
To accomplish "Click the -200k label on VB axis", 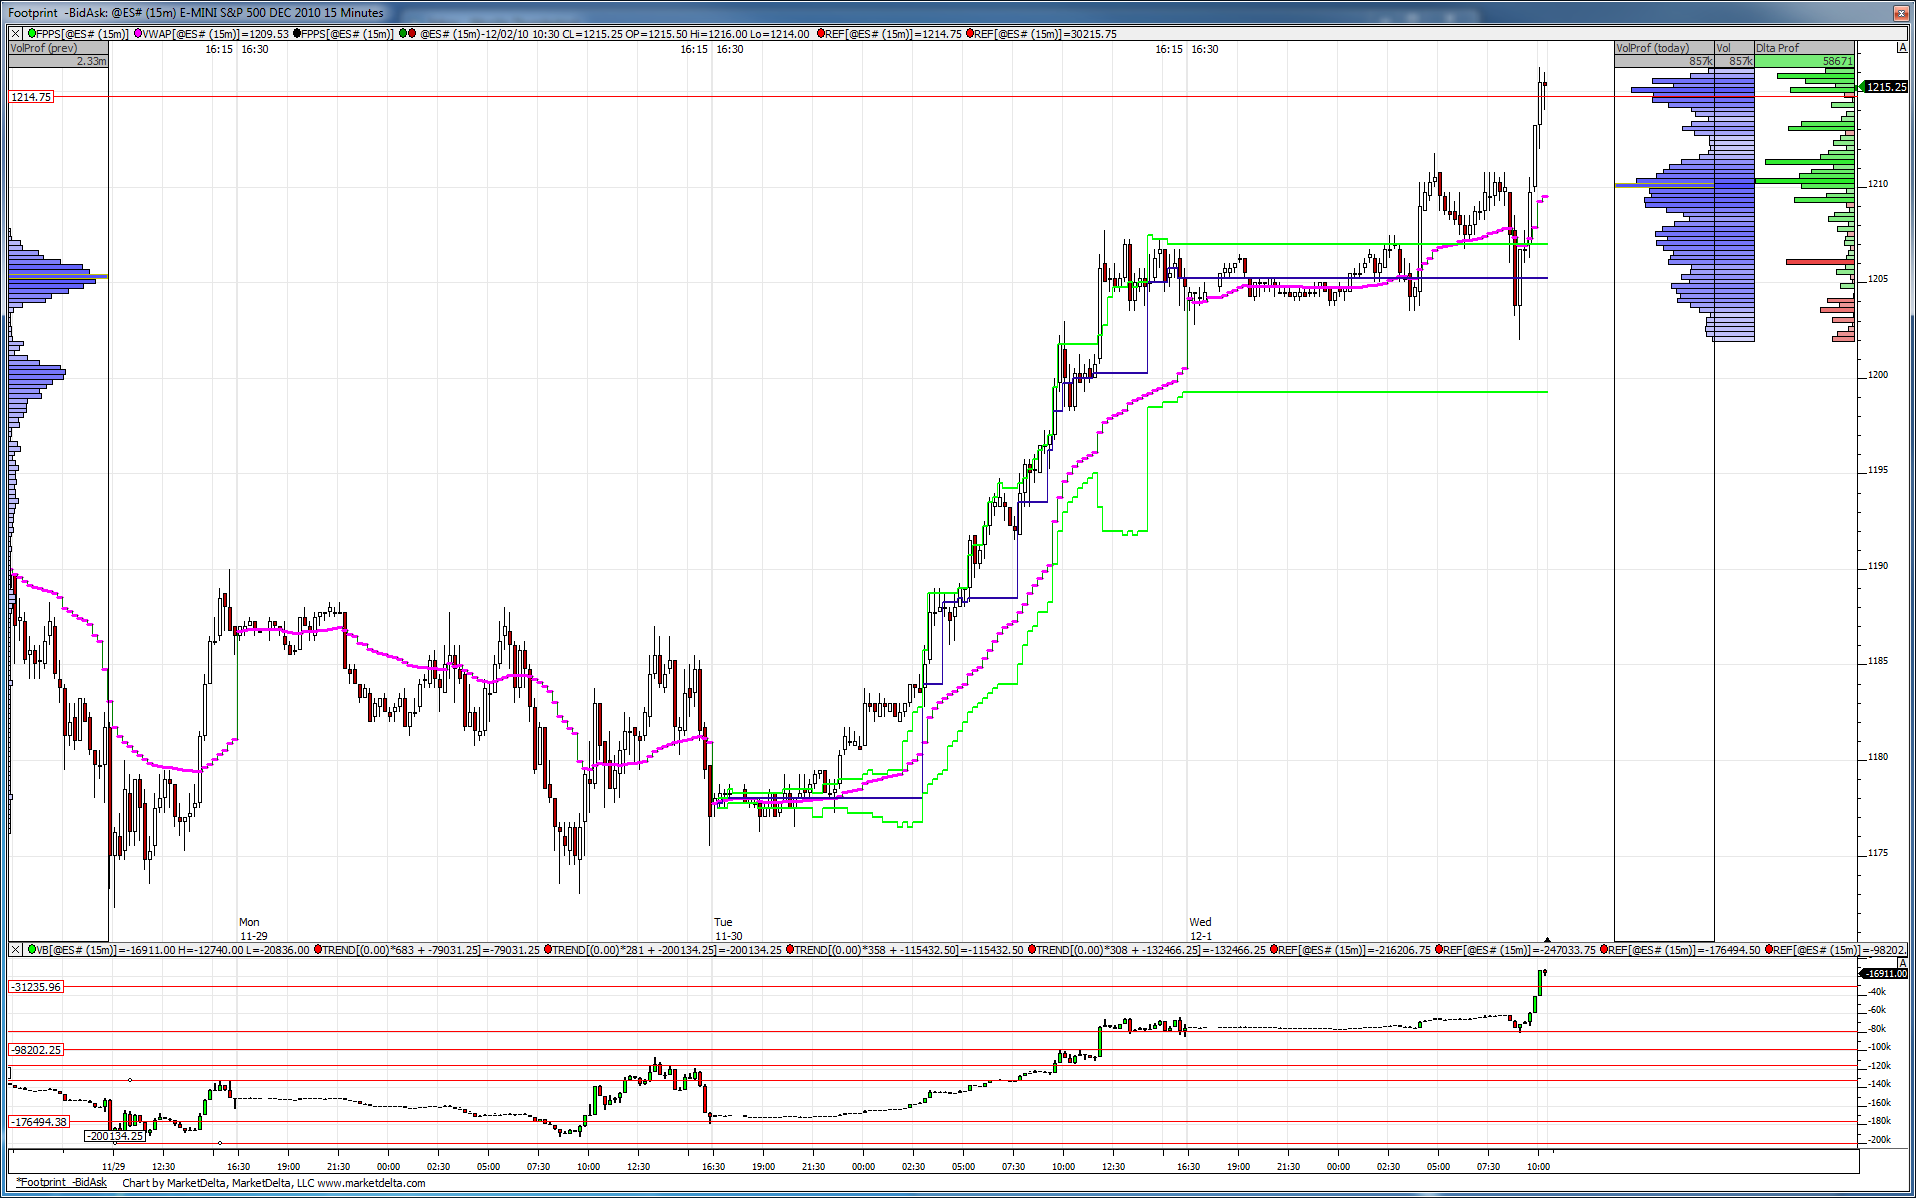I will point(1879,1140).
